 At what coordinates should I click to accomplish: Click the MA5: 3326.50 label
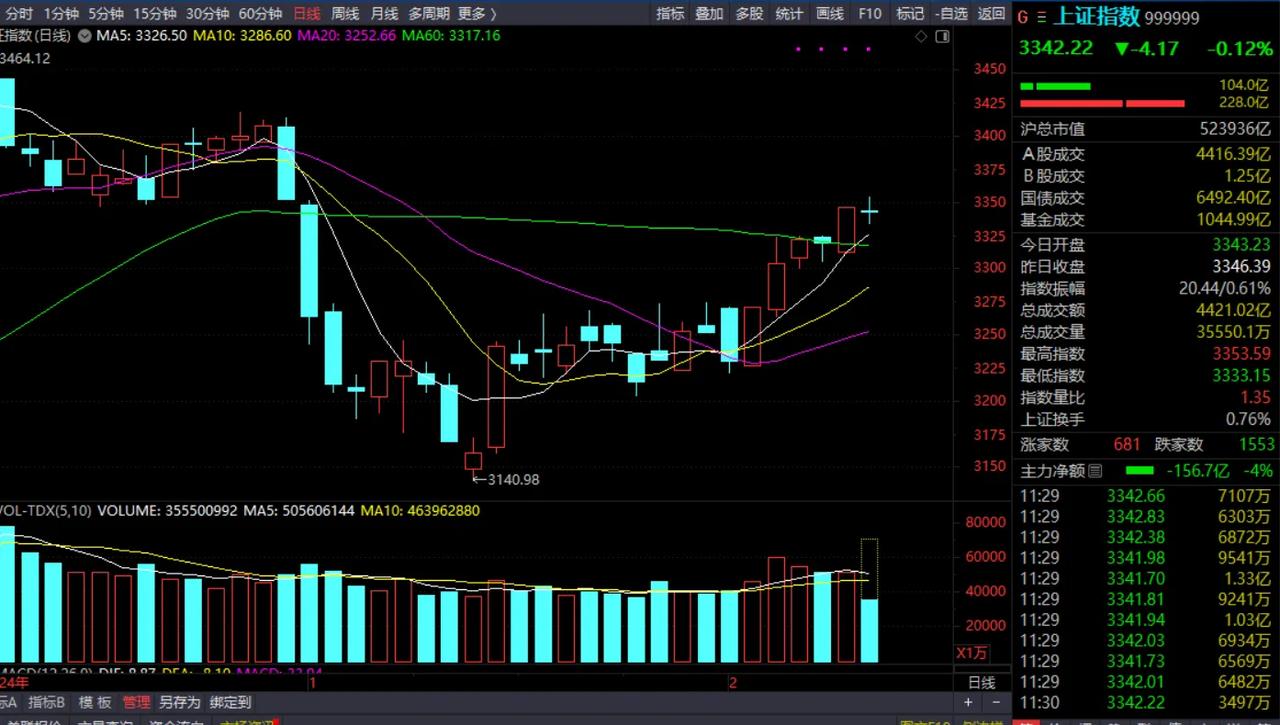coord(140,35)
